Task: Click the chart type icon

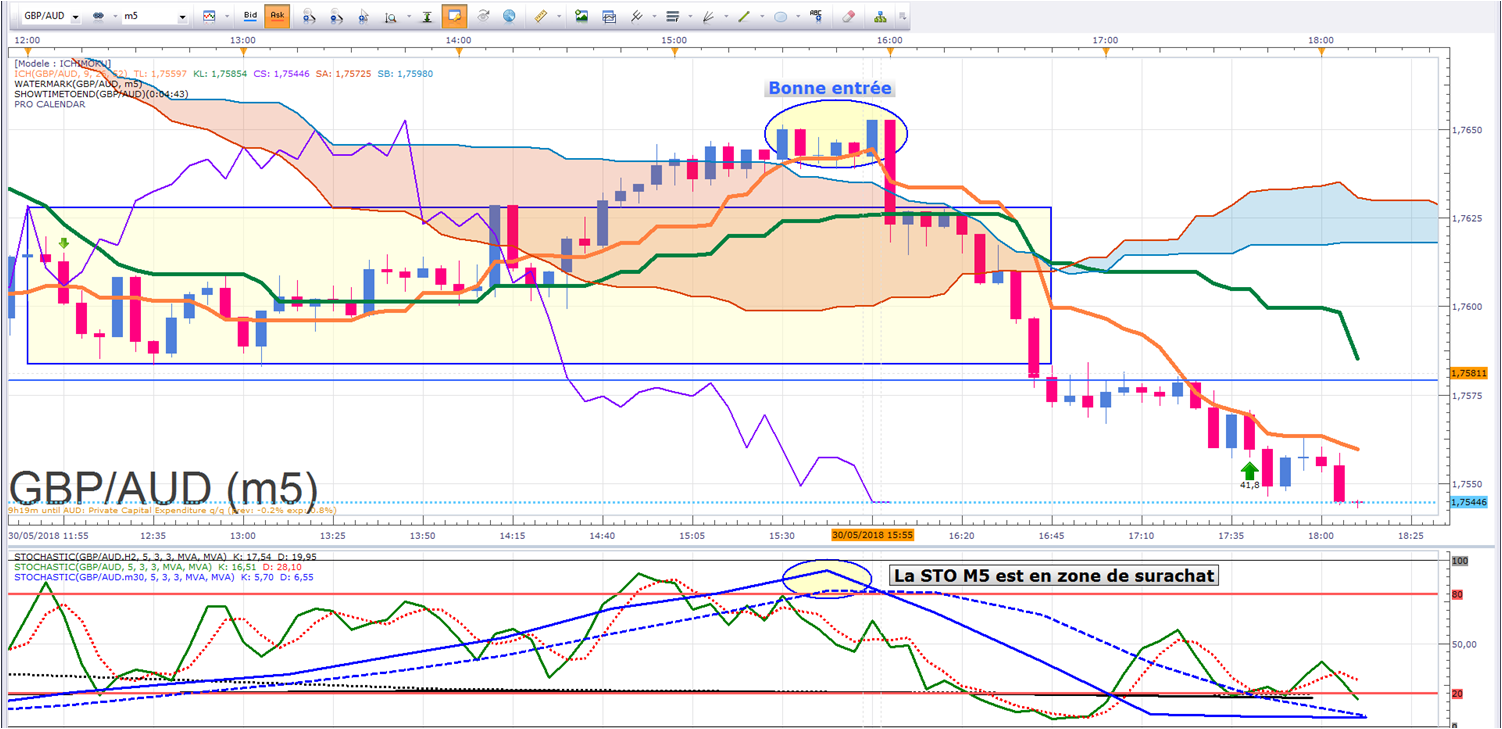Action: click(208, 17)
